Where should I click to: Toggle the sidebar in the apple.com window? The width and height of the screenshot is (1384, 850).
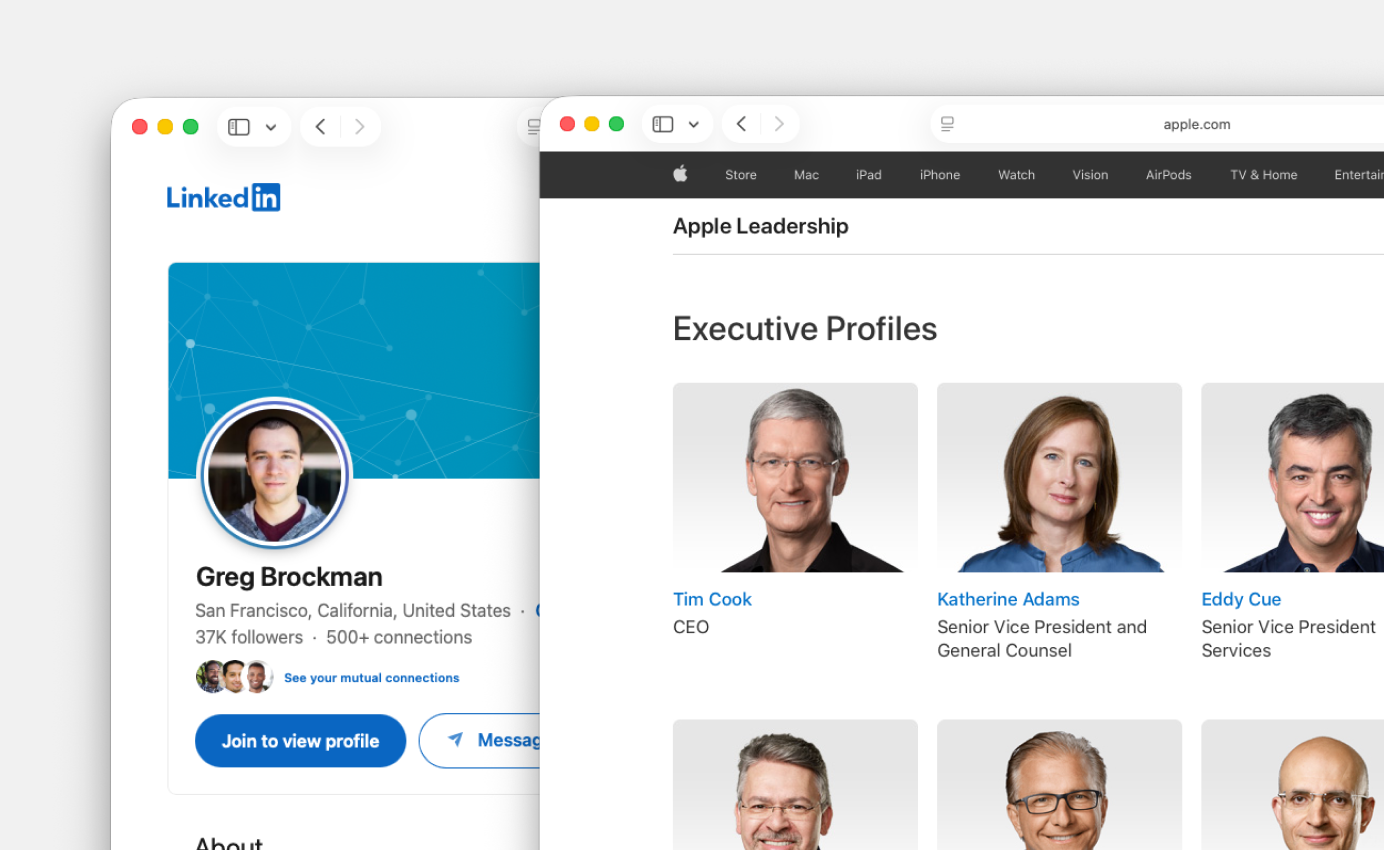point(663,124)
